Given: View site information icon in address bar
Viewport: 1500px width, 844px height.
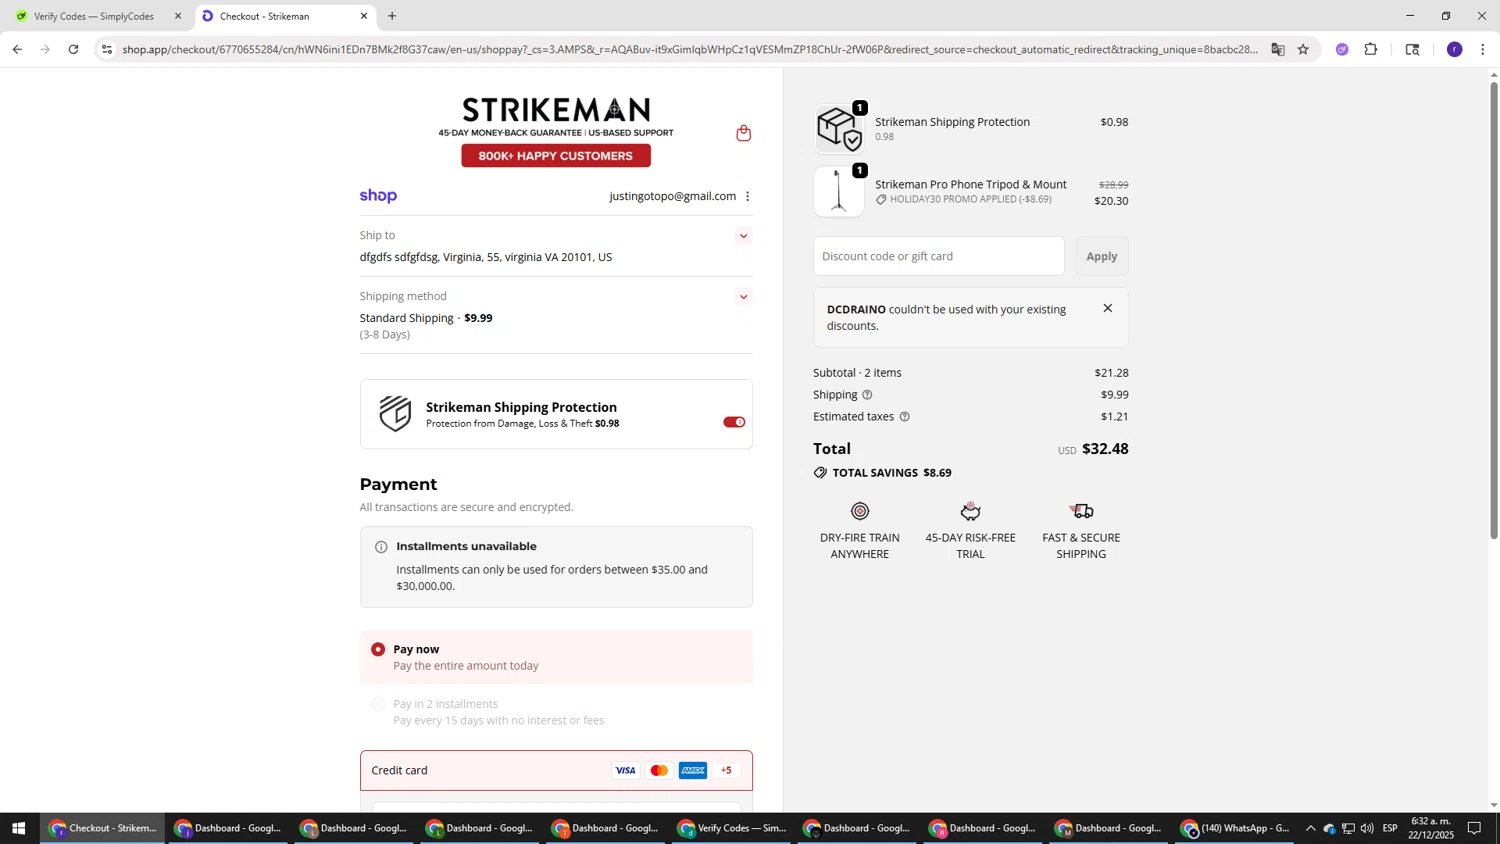Looking at the screenshot, I should tap(107, 49).
